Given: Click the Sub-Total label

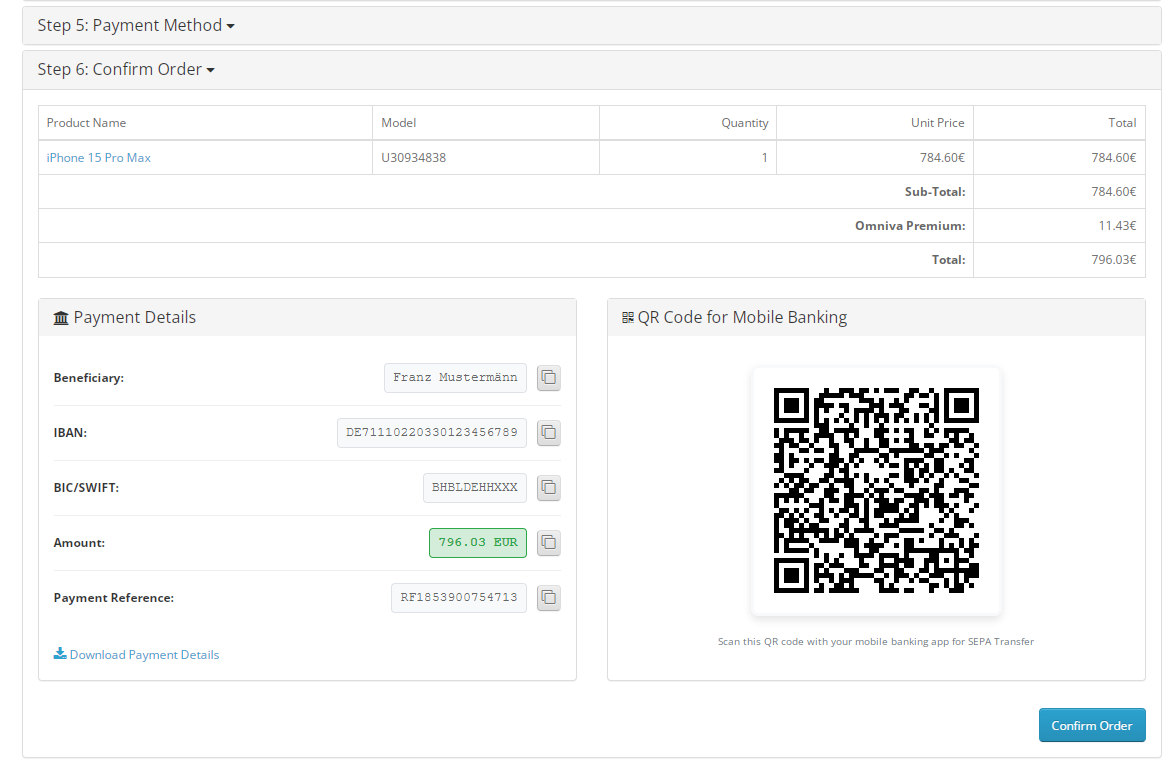Looking at the screenshot, I should [934, 192].
